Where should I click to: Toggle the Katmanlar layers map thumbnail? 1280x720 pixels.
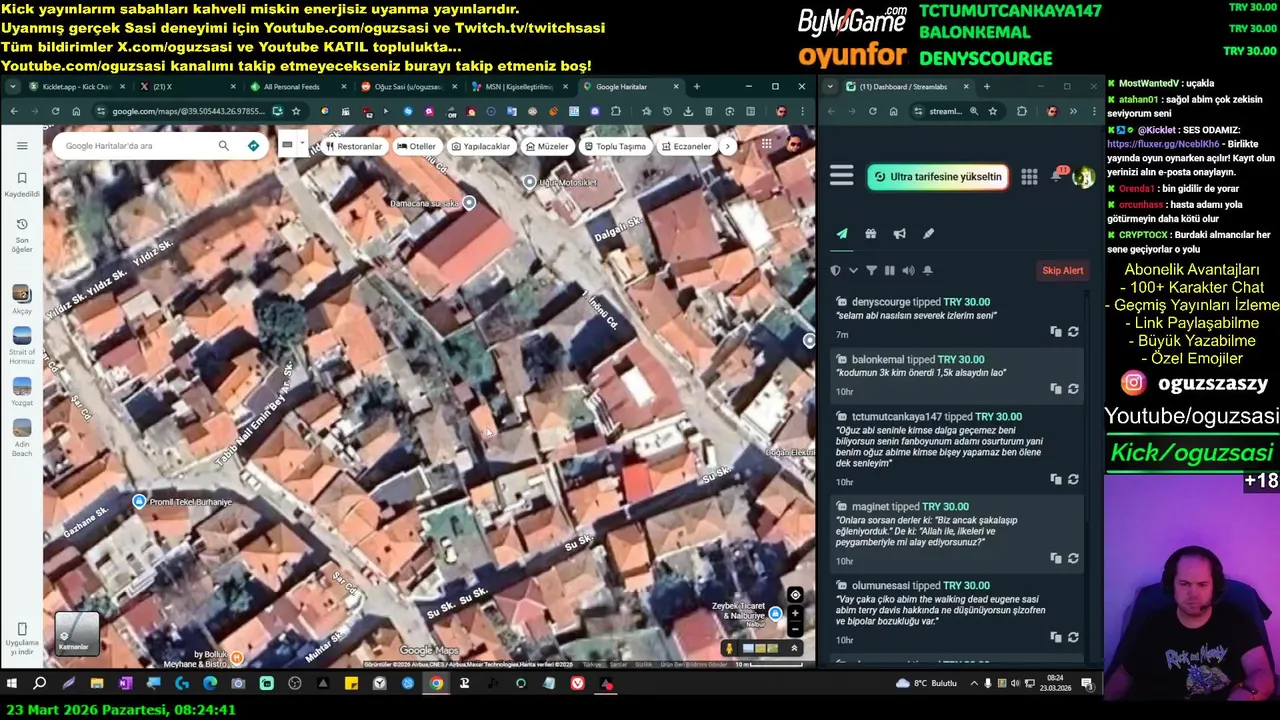point(77,632)
